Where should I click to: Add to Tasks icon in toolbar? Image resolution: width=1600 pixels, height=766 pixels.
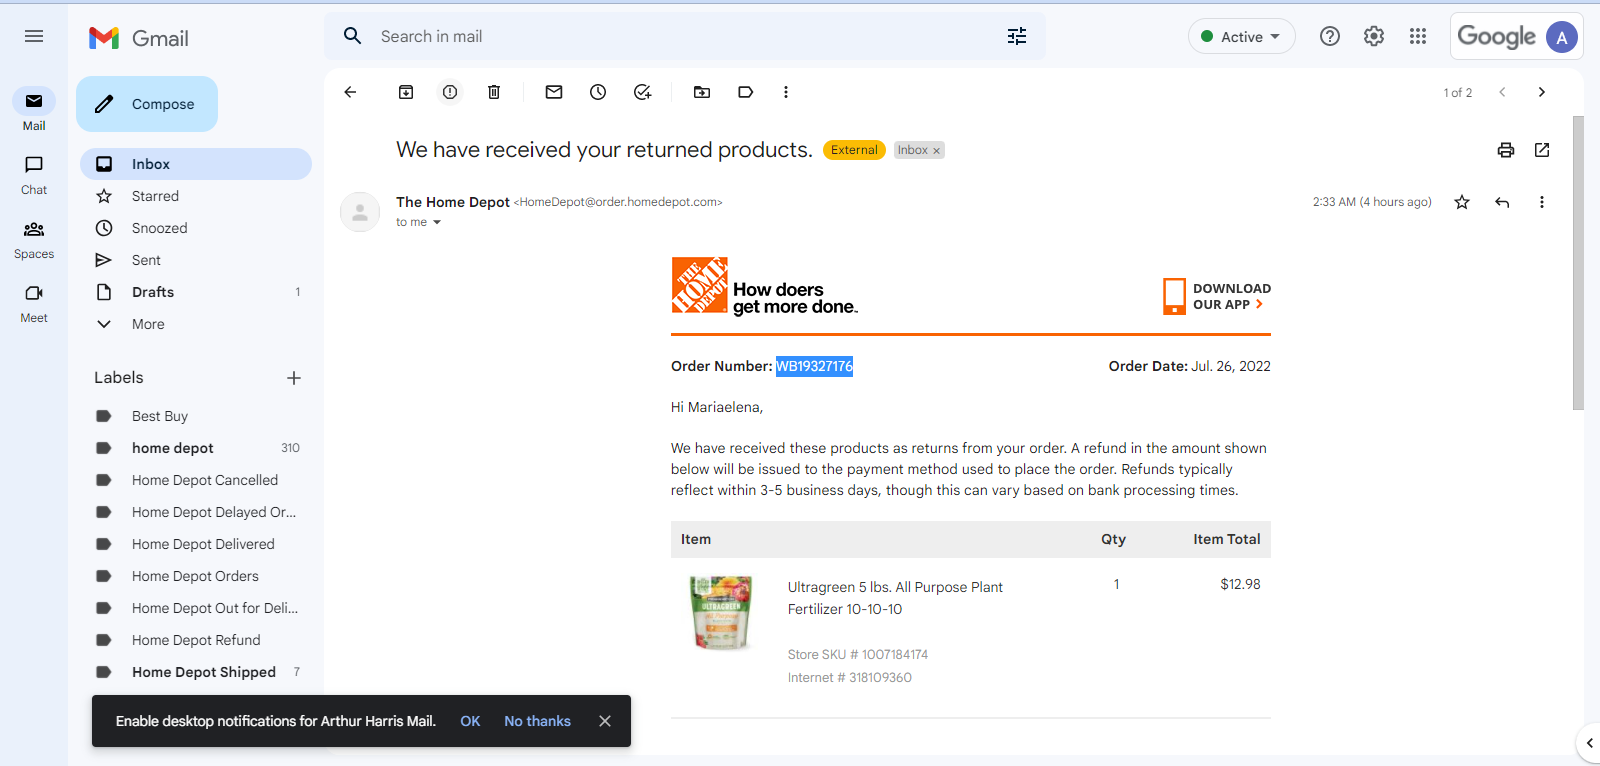(x=642, y=92)
